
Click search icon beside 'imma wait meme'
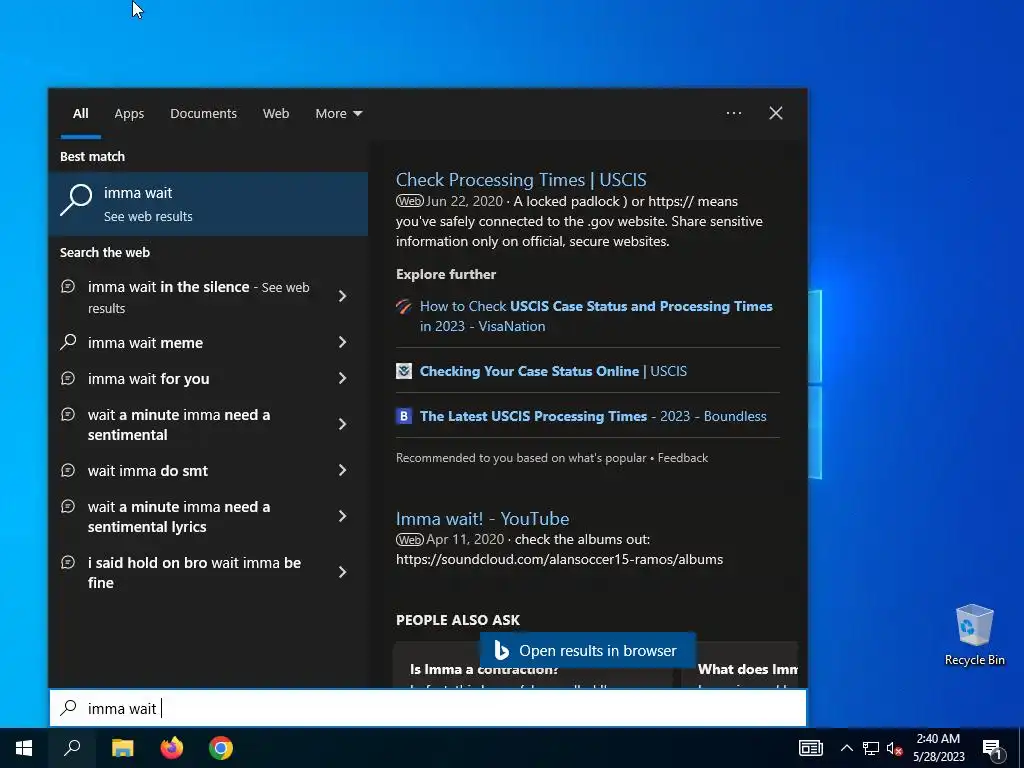[x=68, y=342]
